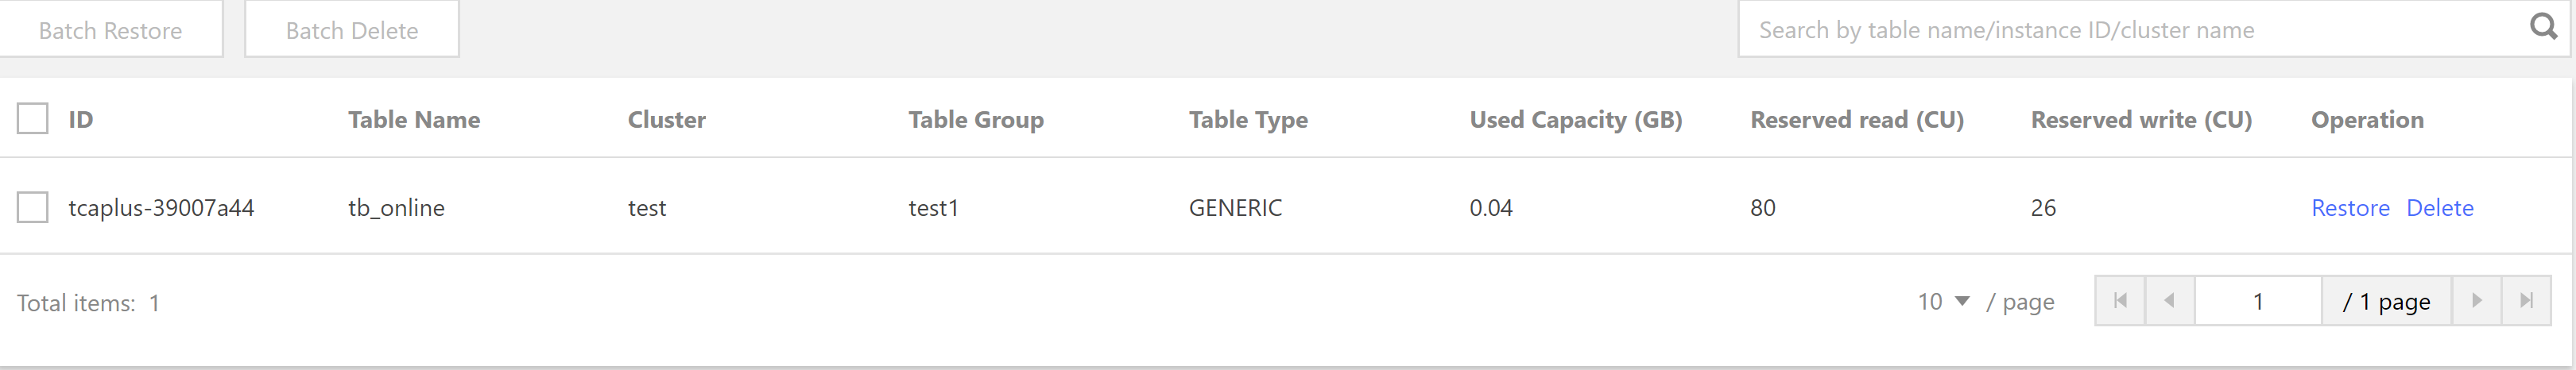Image resolution: width=2576 pixels, height=370 pixels.
Task: Click the search magnifier icon
Action: 2543,27
